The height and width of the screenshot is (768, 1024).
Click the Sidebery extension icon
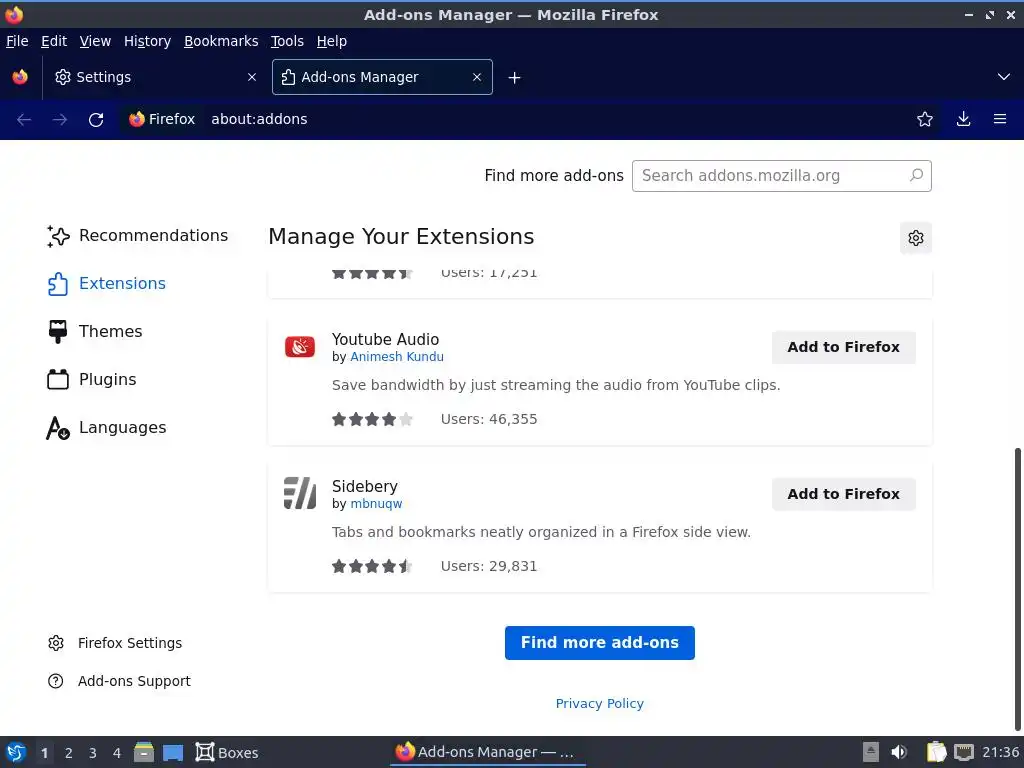(300, 493)
